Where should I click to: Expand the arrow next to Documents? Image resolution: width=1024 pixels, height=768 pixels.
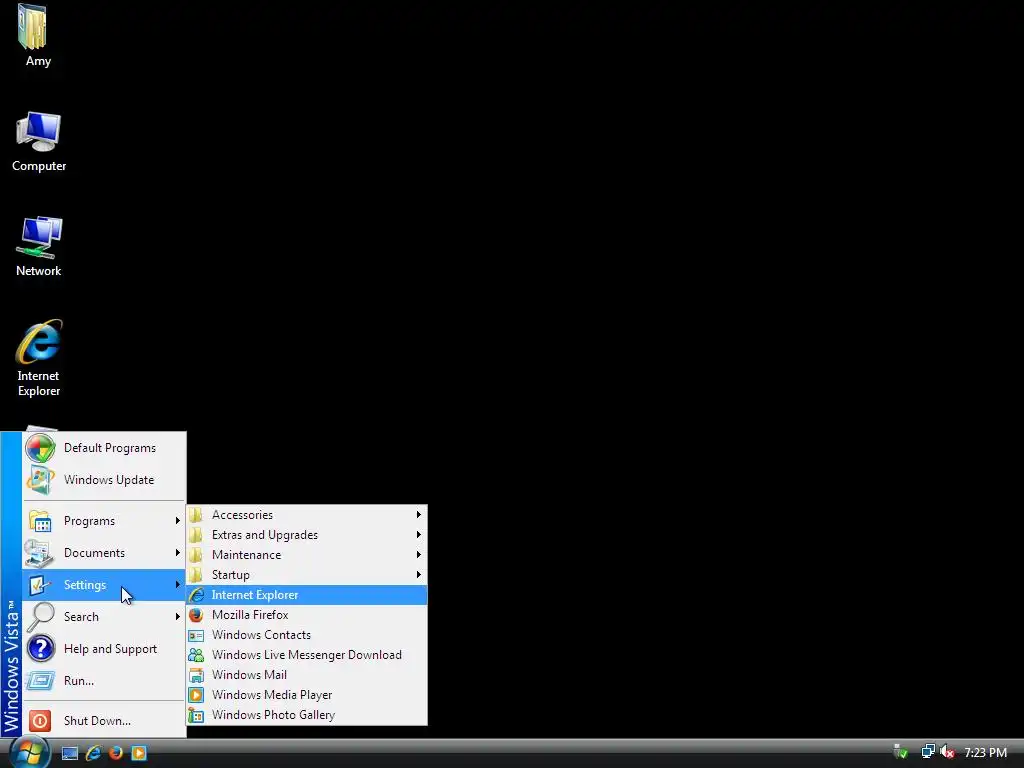point(178,552)
